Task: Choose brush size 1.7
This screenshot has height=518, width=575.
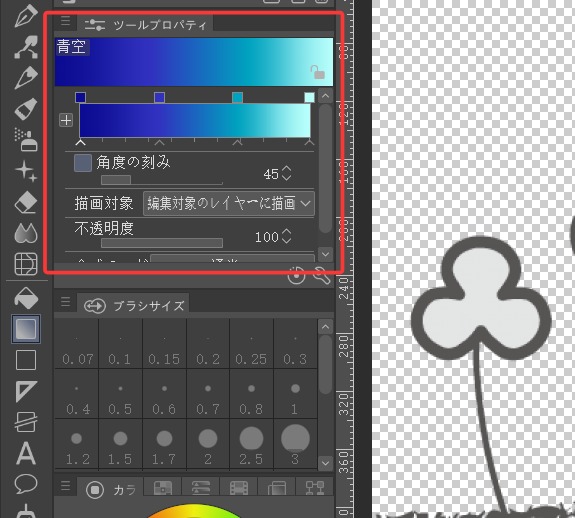Action: point(164,444)
